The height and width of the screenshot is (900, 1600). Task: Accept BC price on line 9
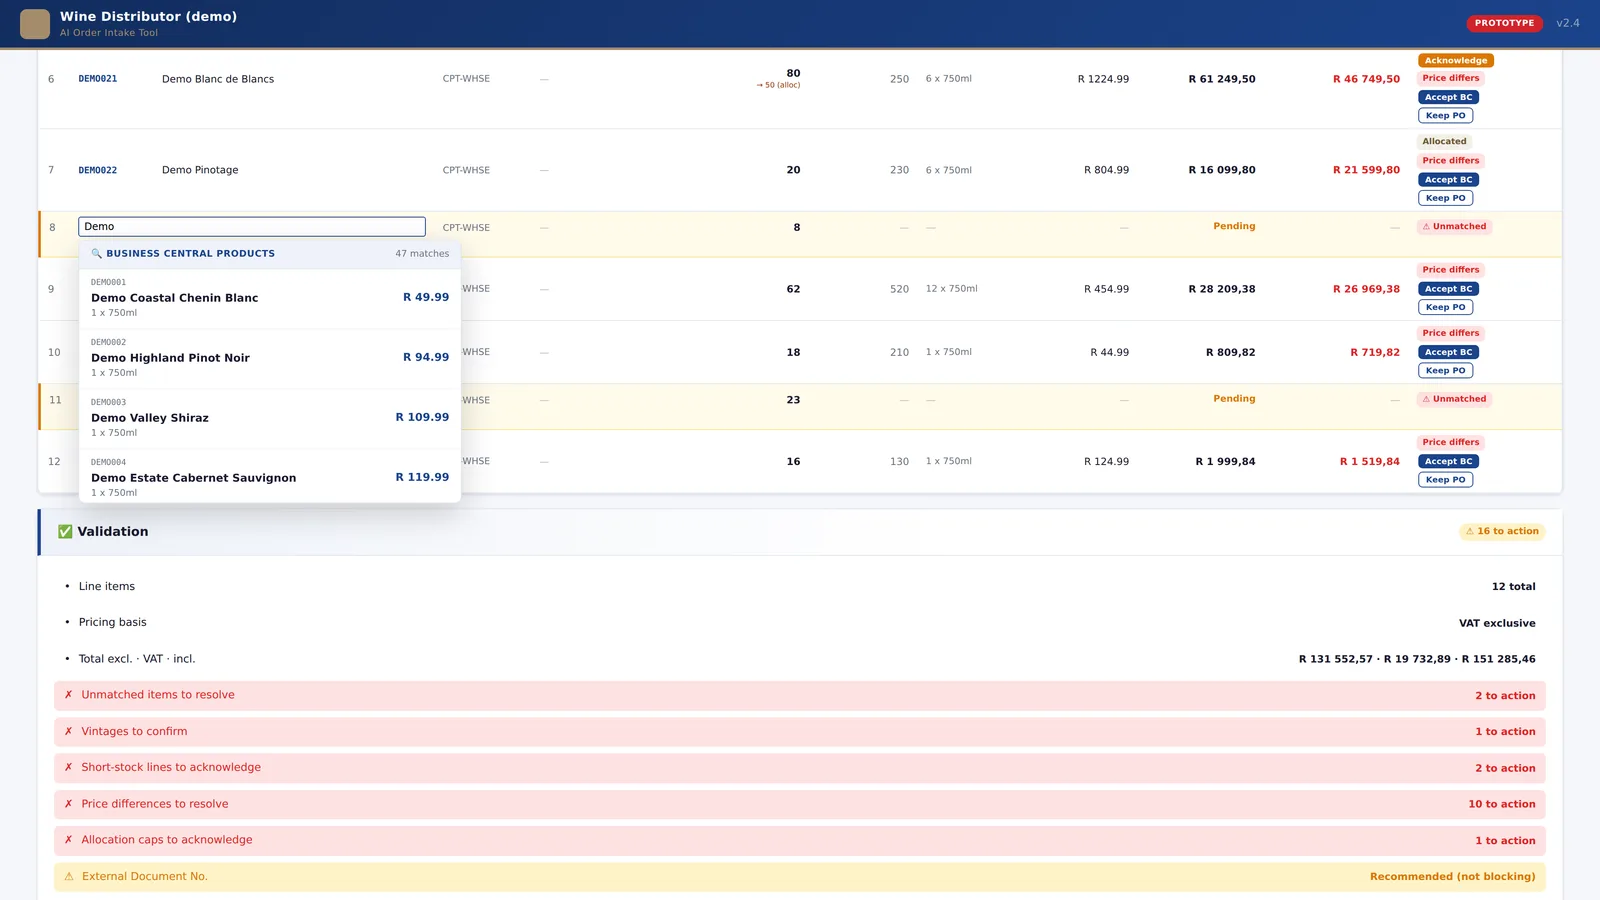coord(1448,289)
